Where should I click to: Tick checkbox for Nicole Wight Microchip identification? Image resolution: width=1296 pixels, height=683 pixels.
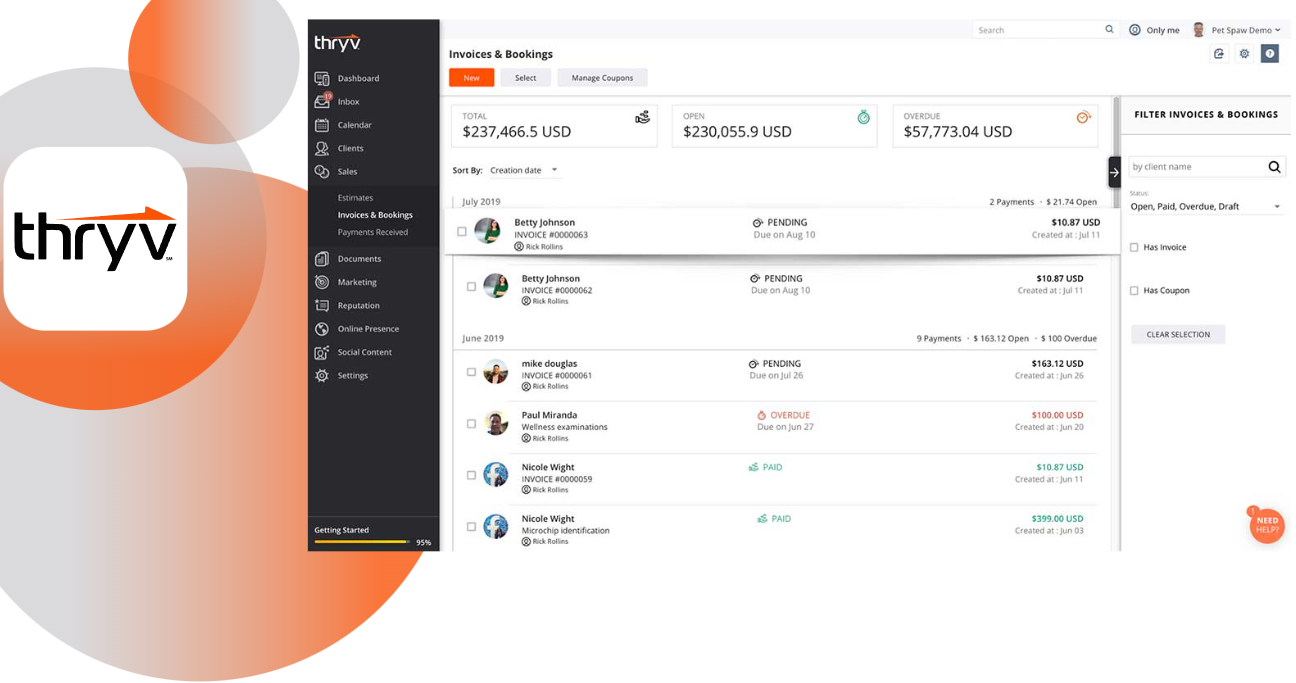tap(471, 527)
